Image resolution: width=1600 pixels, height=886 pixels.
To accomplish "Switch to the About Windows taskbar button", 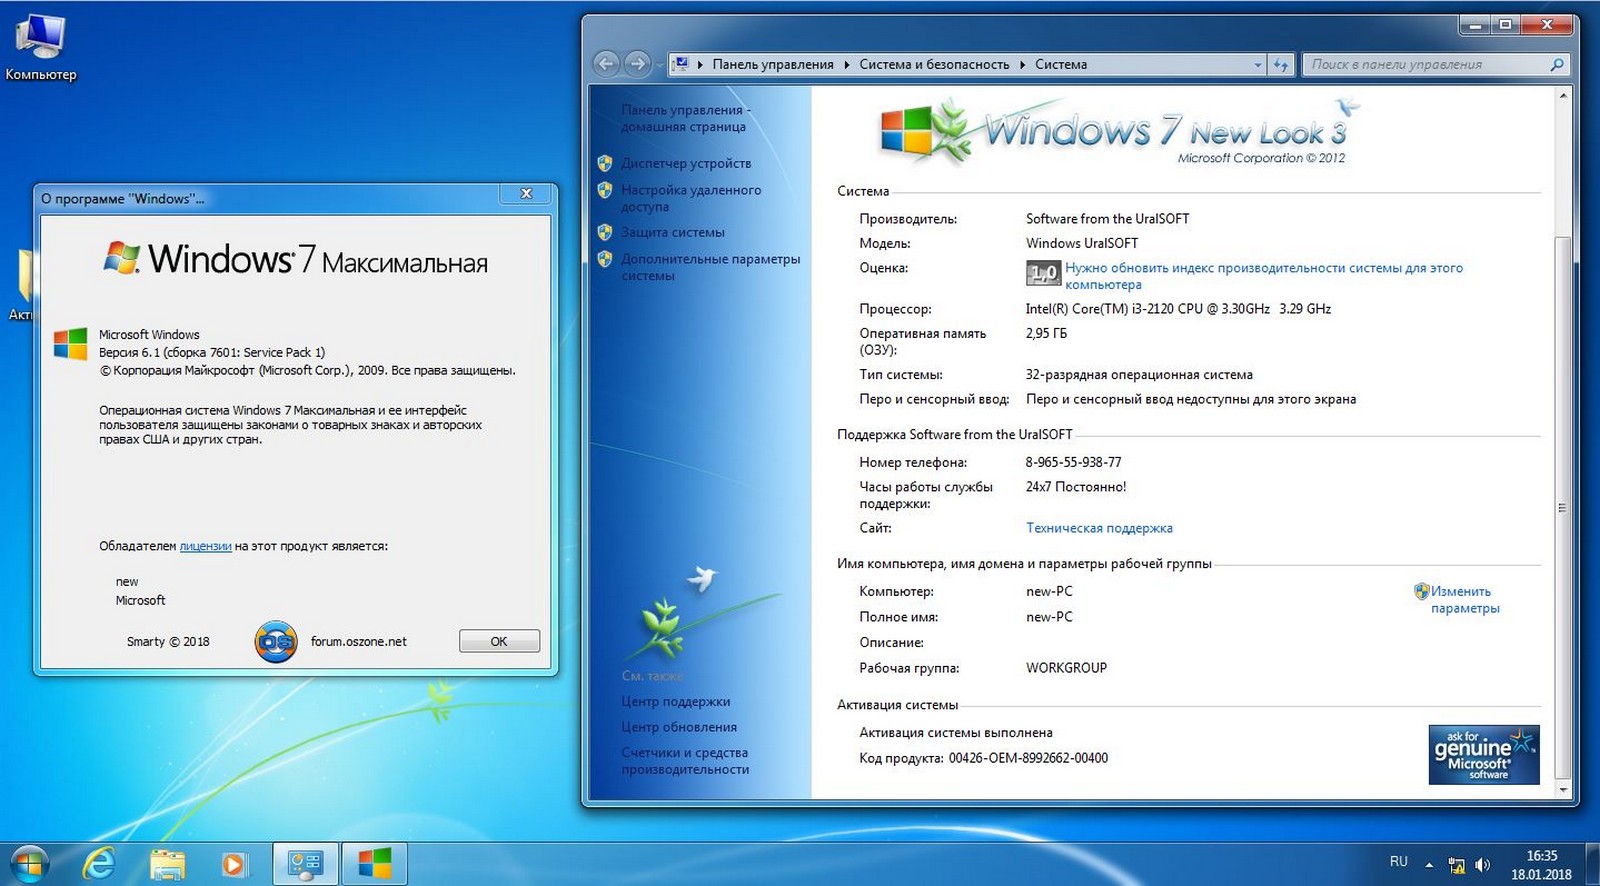I will tap(375, 864).
